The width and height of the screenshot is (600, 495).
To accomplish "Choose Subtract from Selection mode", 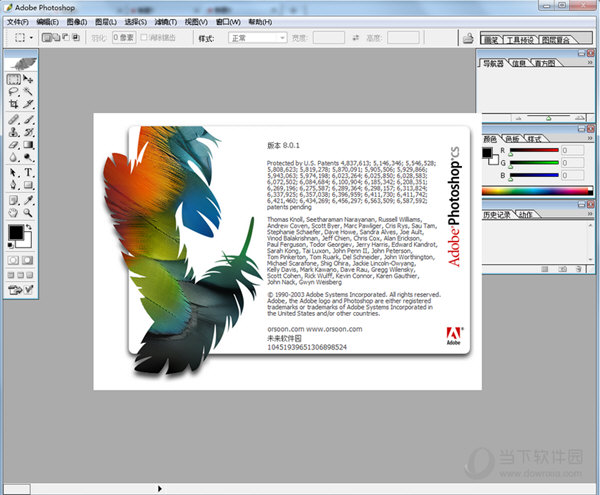I will pos(66,37).
